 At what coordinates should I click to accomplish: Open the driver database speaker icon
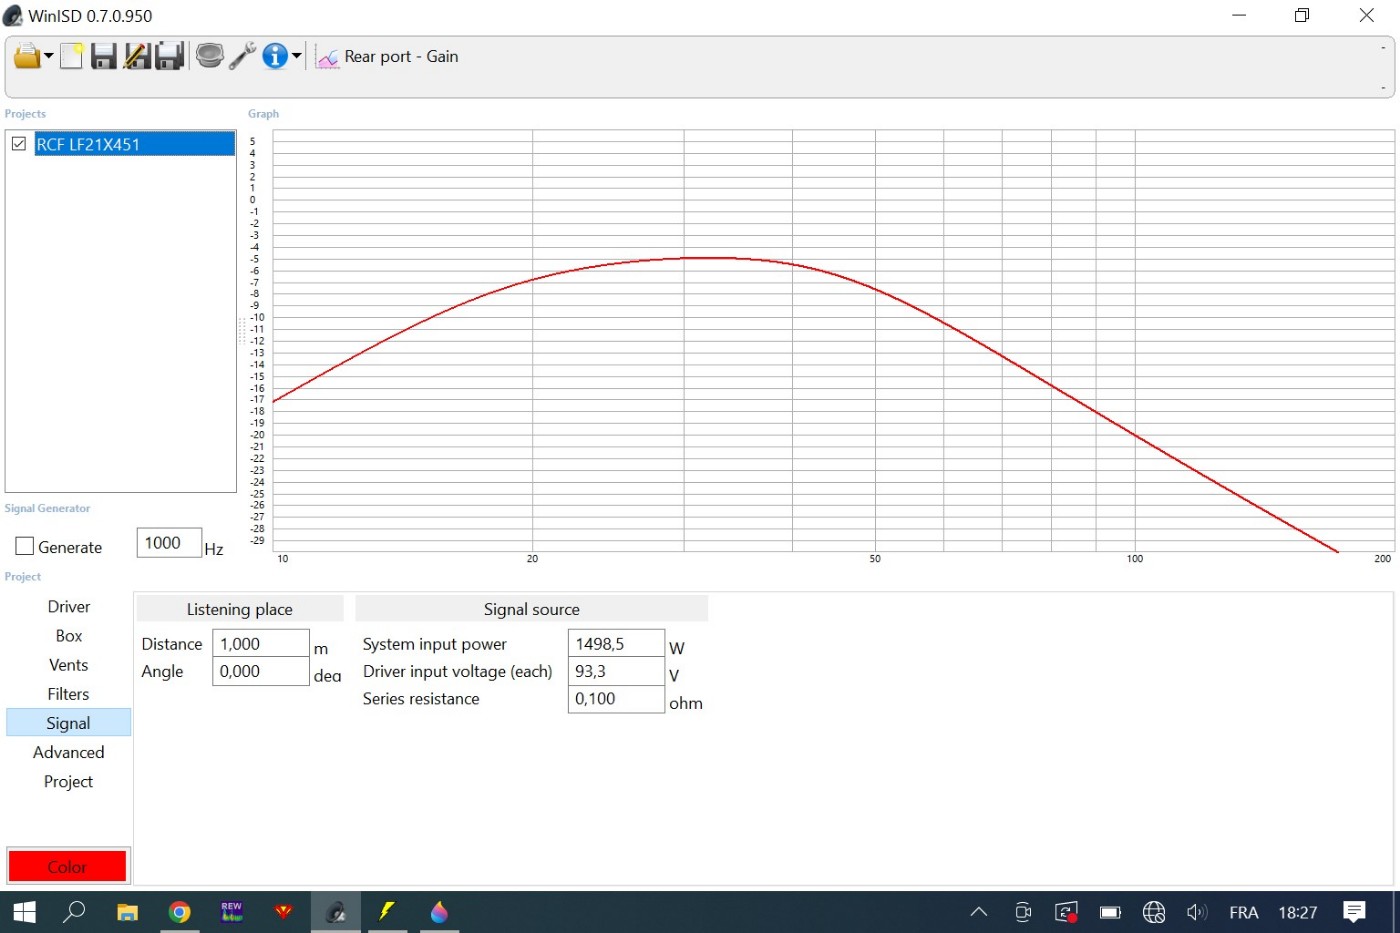[209, 56]
